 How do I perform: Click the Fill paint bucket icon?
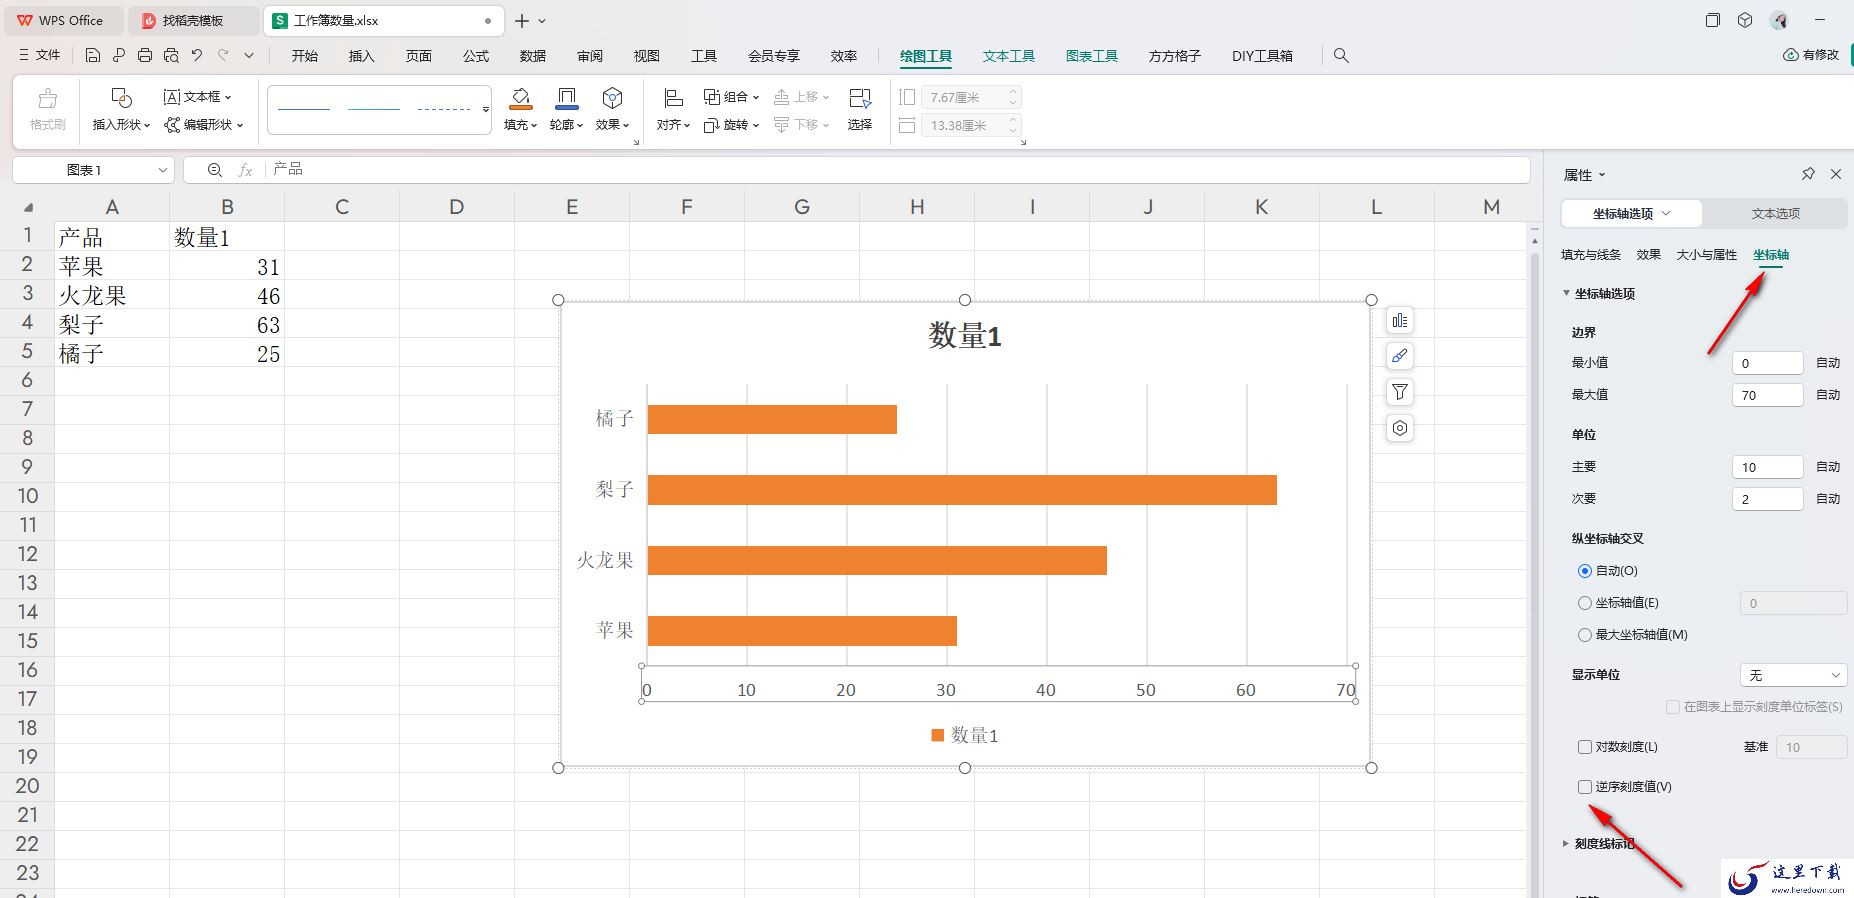[520, 98]
